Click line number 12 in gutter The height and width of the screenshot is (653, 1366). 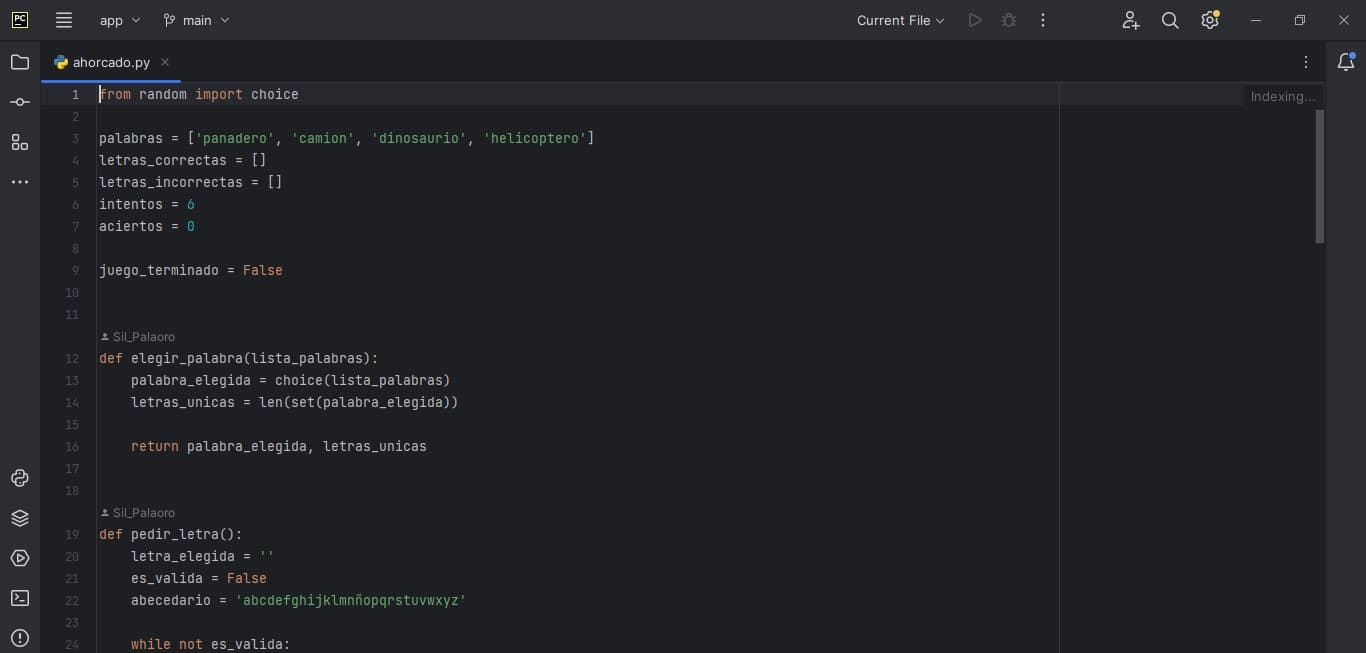[72, 358]
